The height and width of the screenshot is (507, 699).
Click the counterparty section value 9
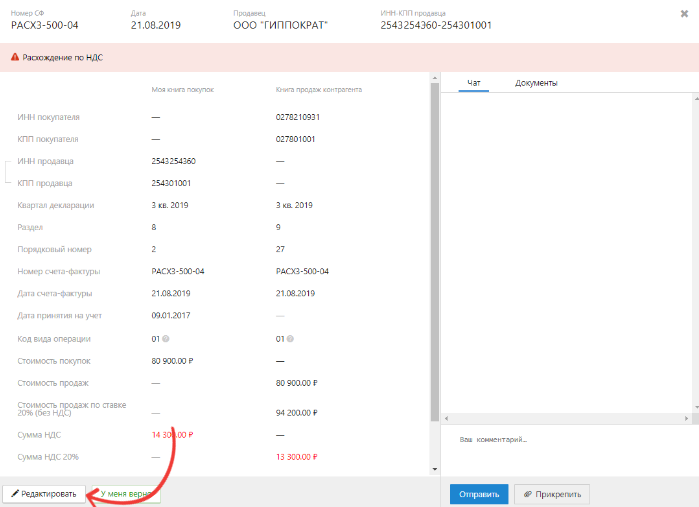coord(278,227)
